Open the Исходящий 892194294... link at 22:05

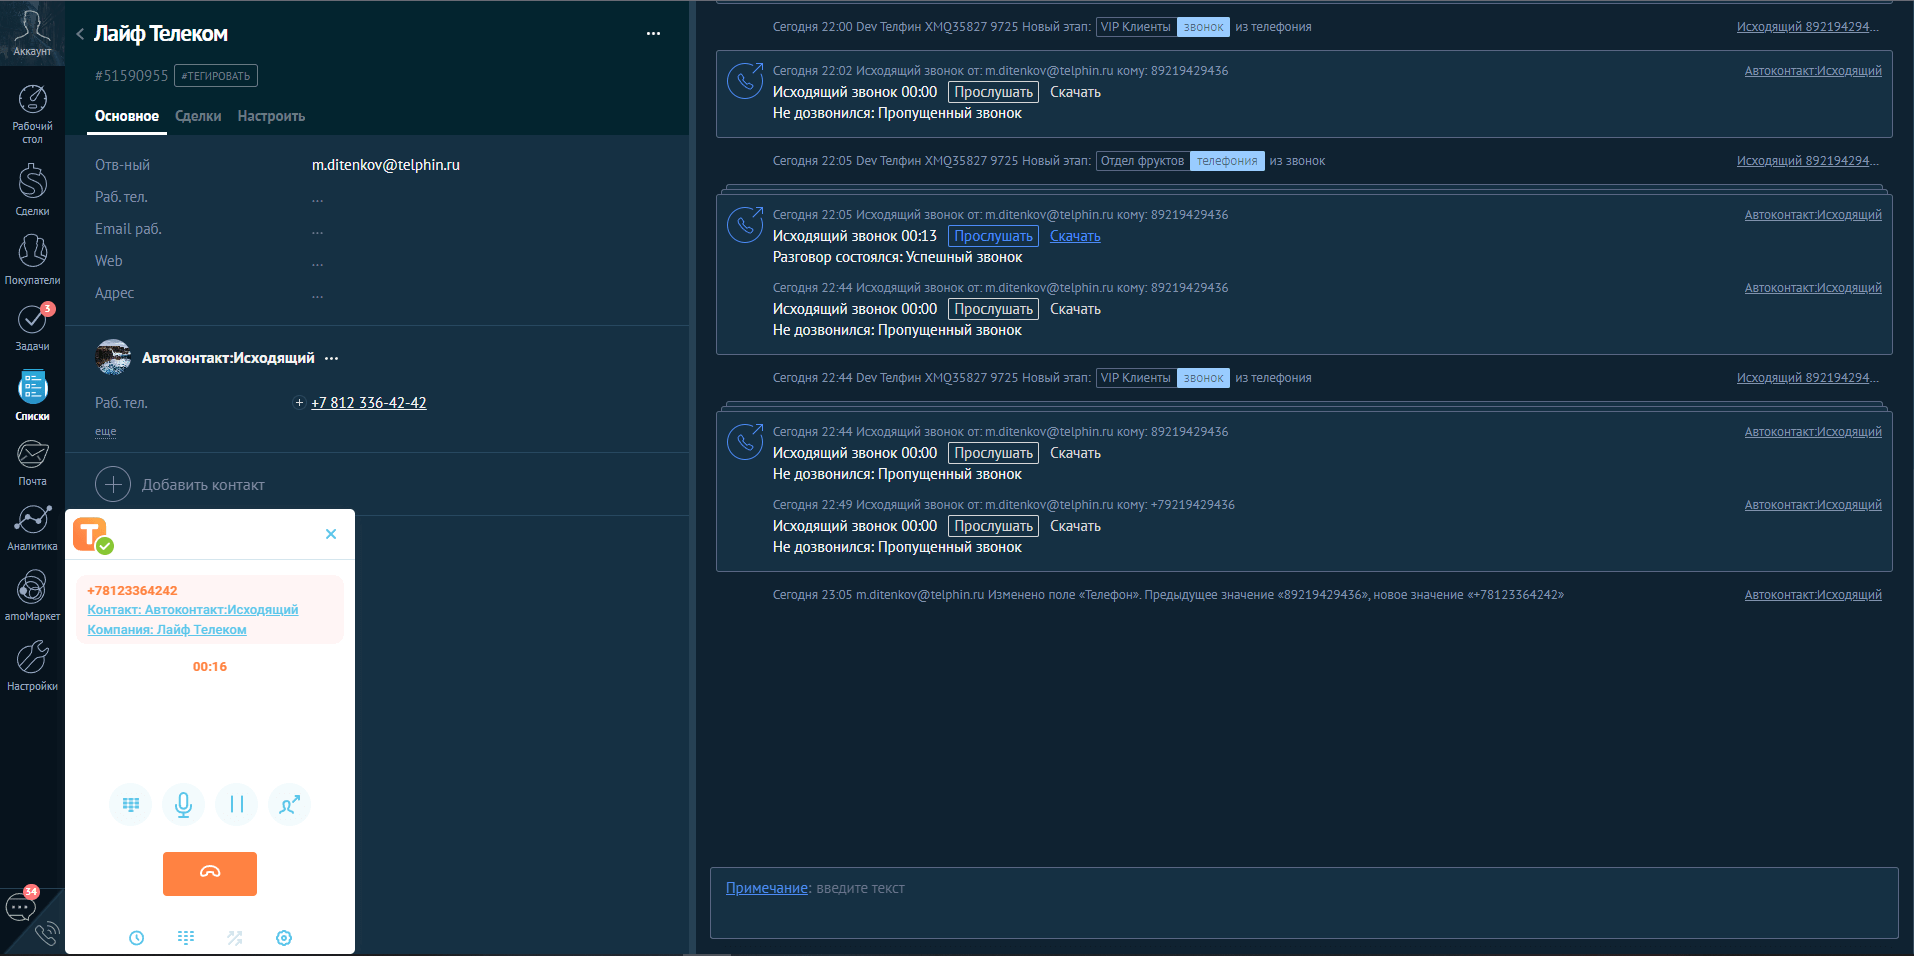pos(1808,161)
